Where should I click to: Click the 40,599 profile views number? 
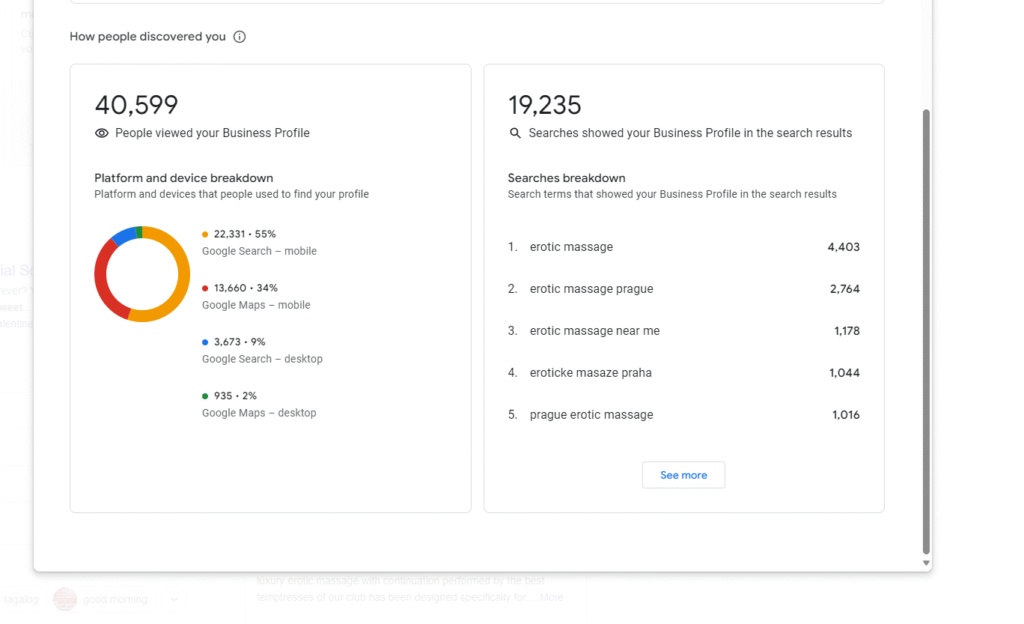click(136, 104)
